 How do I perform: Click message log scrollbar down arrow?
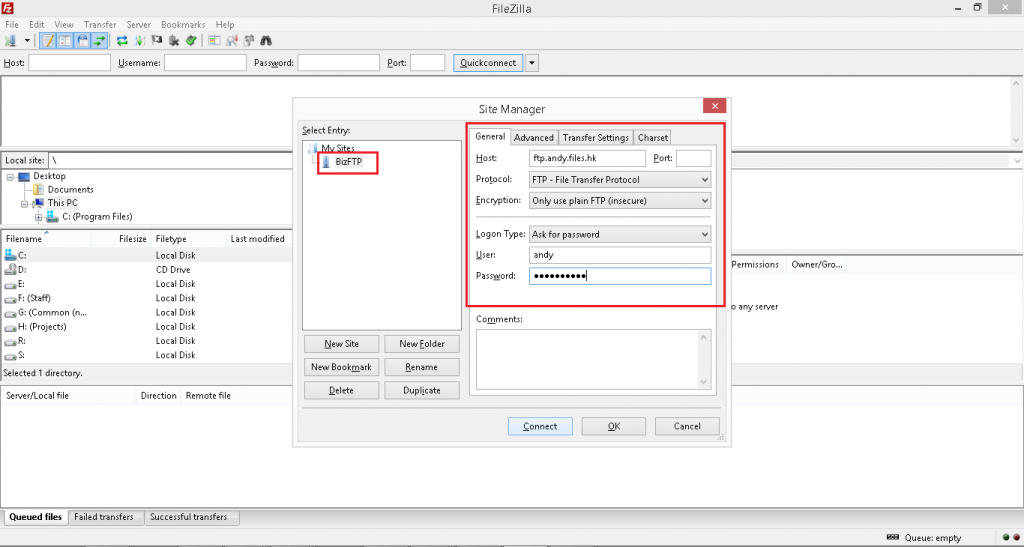[x=1016, y=140]
